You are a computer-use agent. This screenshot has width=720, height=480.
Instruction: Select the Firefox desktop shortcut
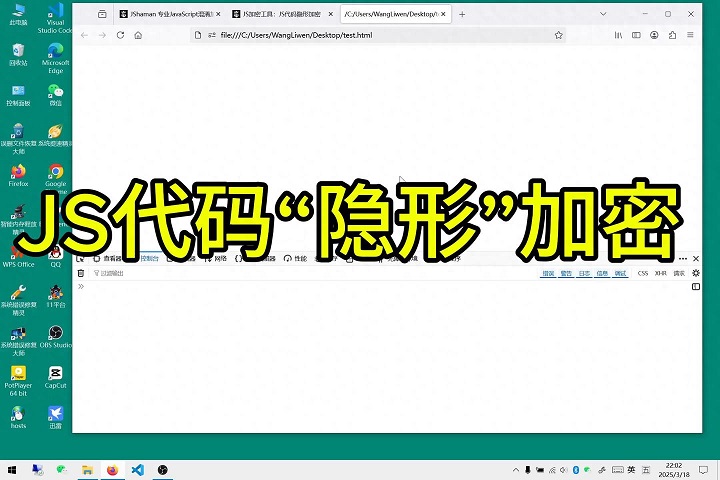(x=18, y=176)
